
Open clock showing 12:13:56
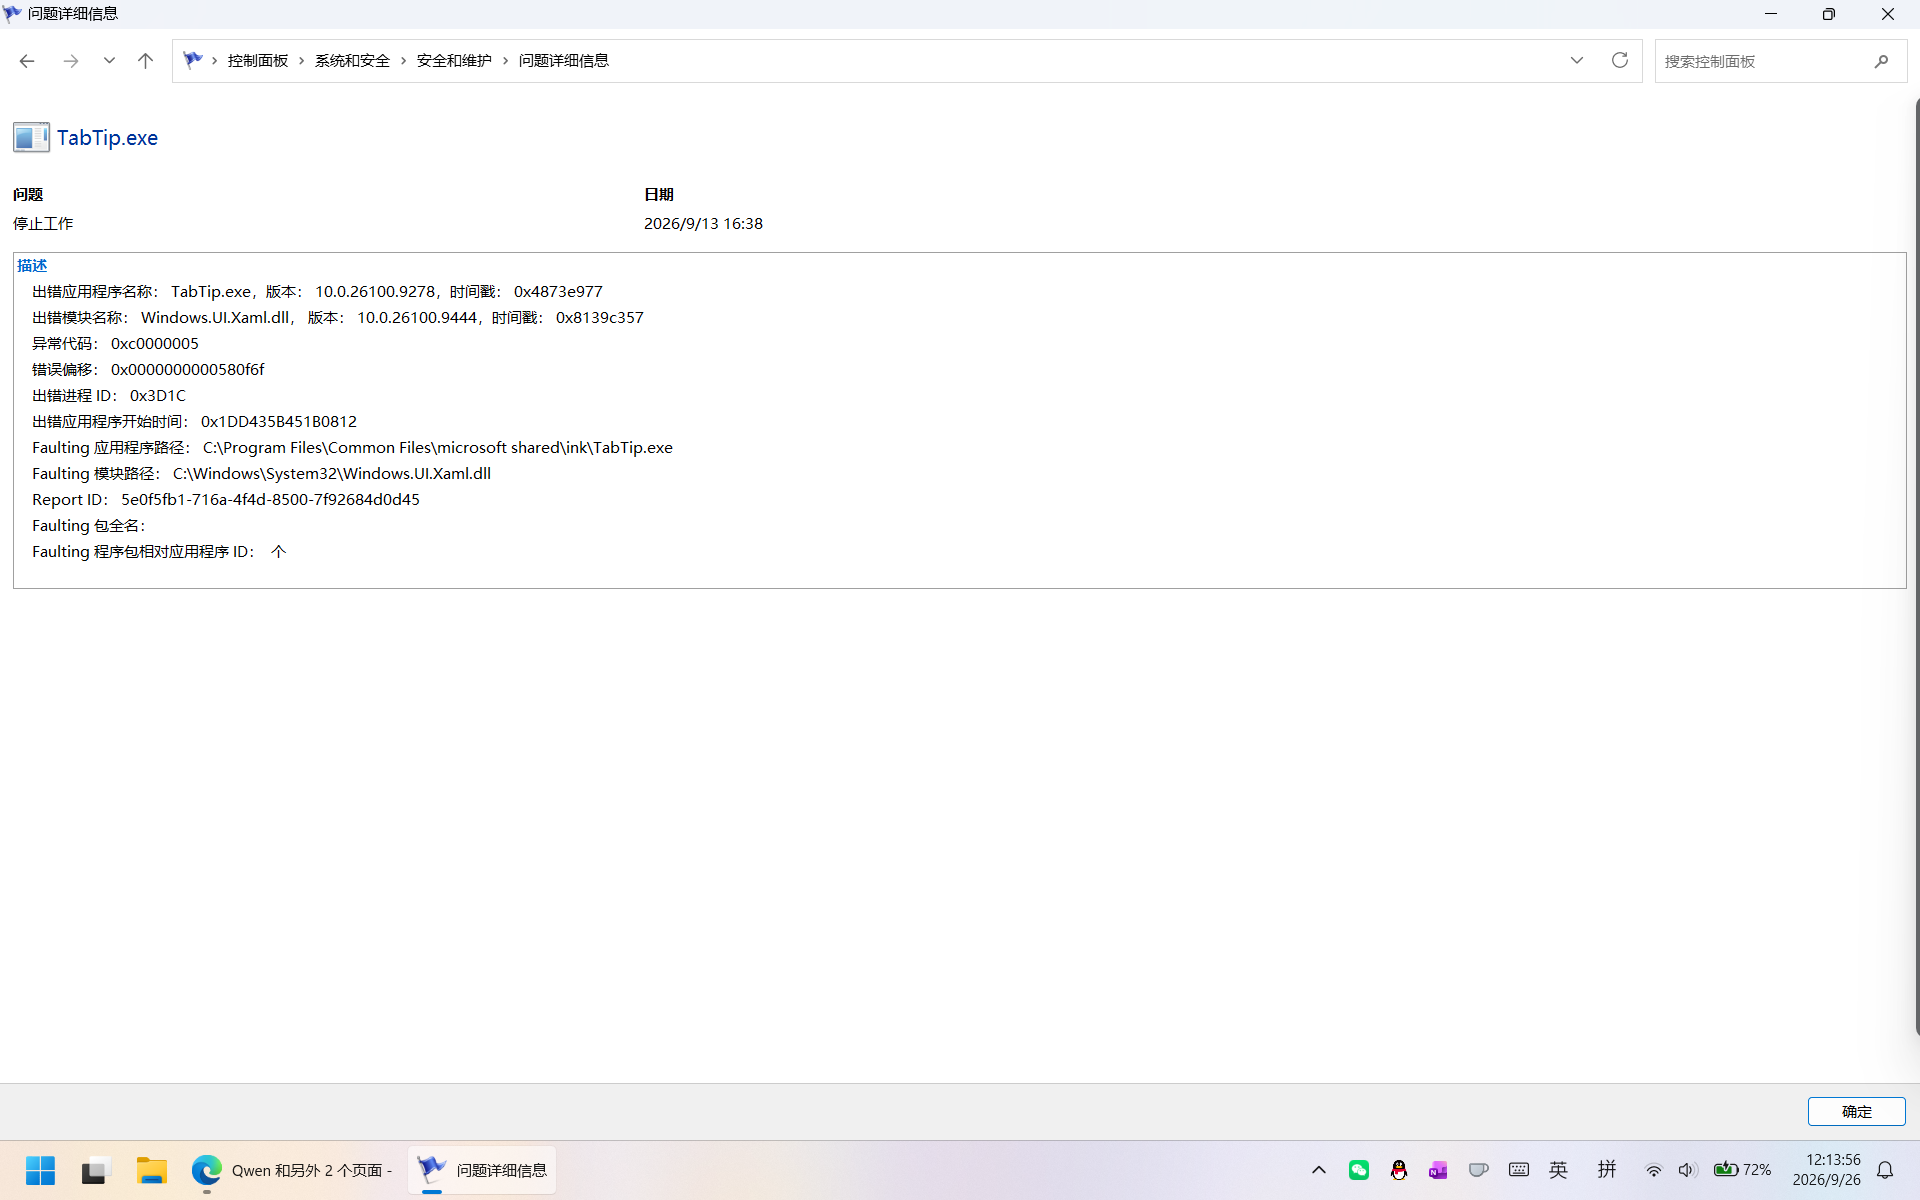point(1827,1170)
